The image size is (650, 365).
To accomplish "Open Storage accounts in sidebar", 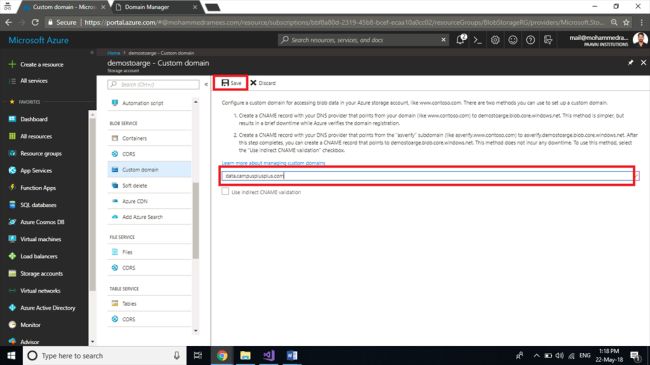I will 36,273.
